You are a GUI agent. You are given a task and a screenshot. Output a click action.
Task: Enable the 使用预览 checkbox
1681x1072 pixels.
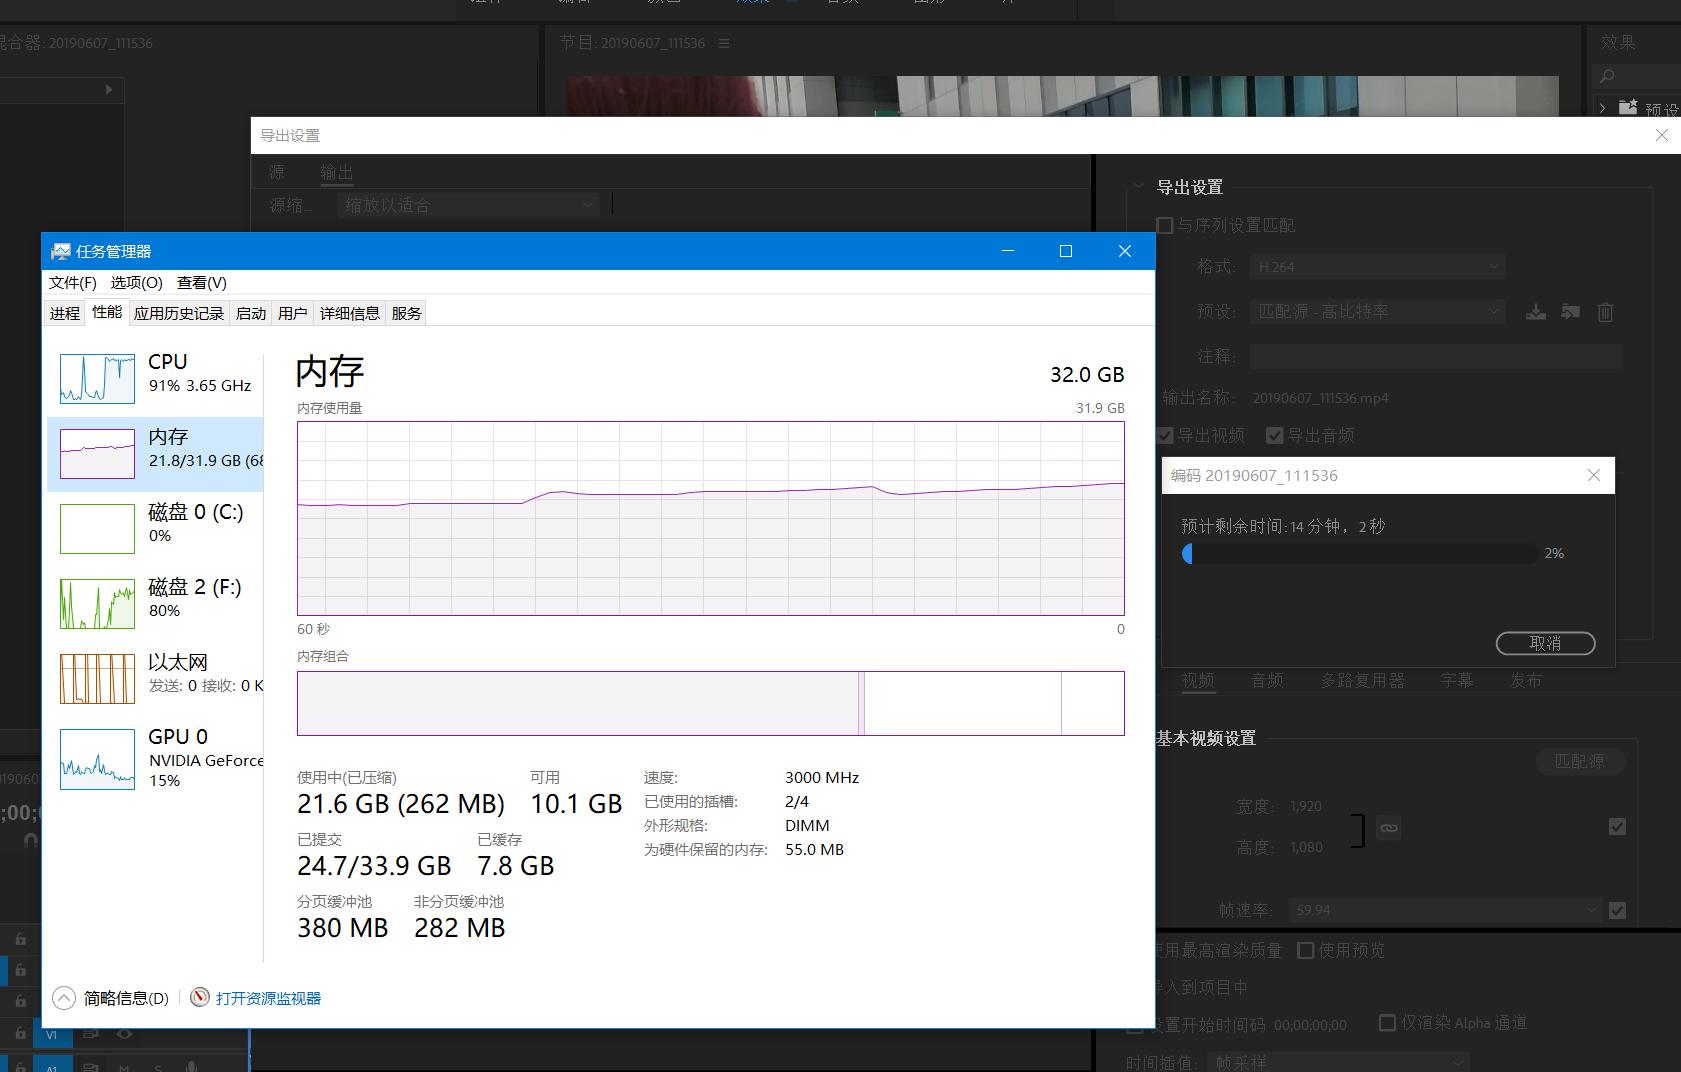coord(1306,950)
